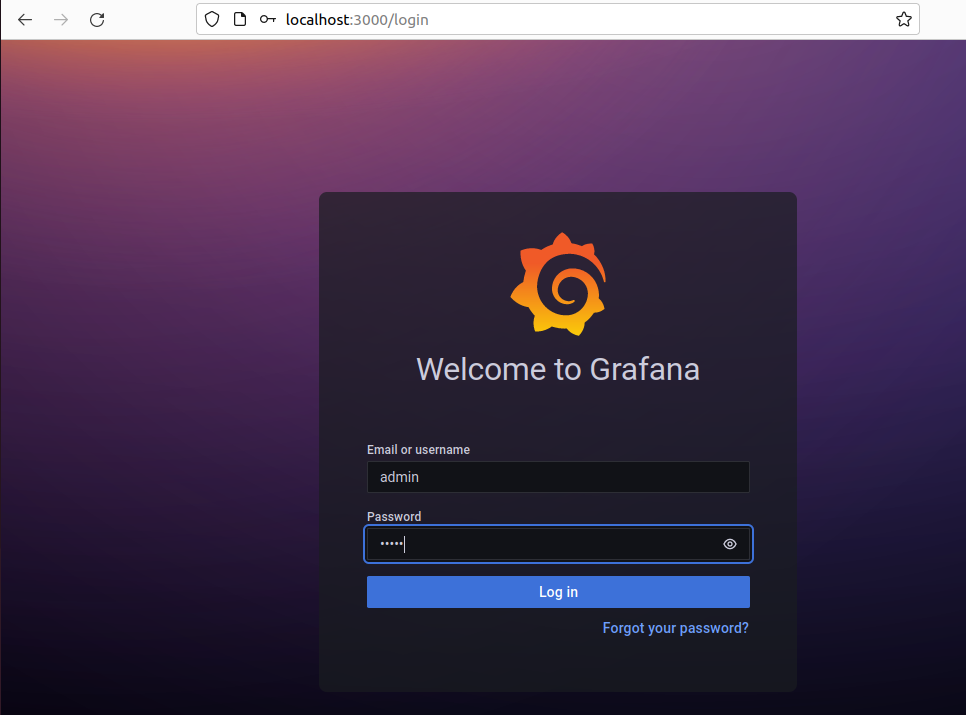966x715 pixels.
Task: Click the Welcome to Grafana heading
Action: [558, 370]
